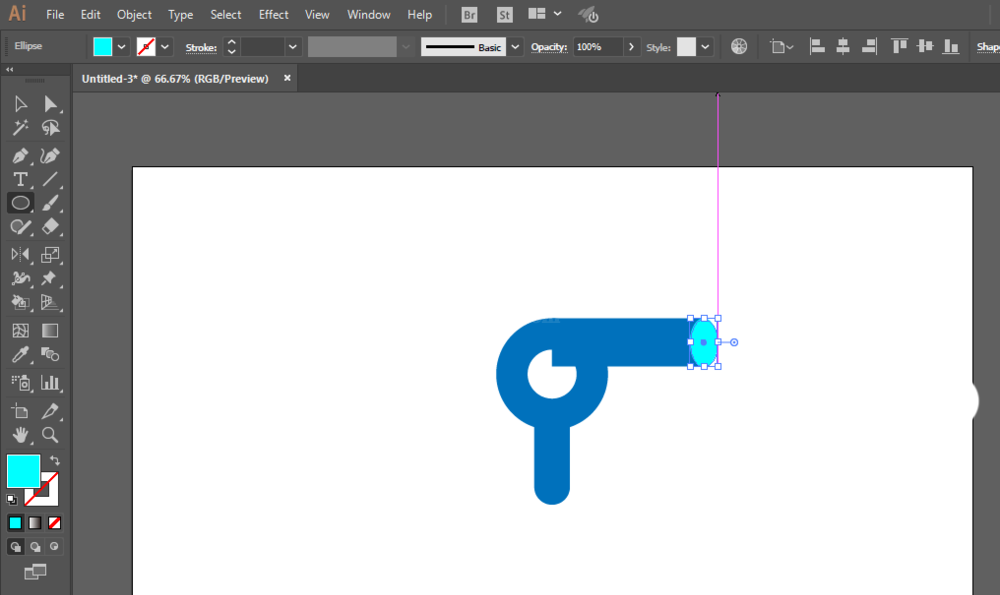Choose the Direct Selection tool
This screenshot has height=595, width=1000.
(50, 104)
